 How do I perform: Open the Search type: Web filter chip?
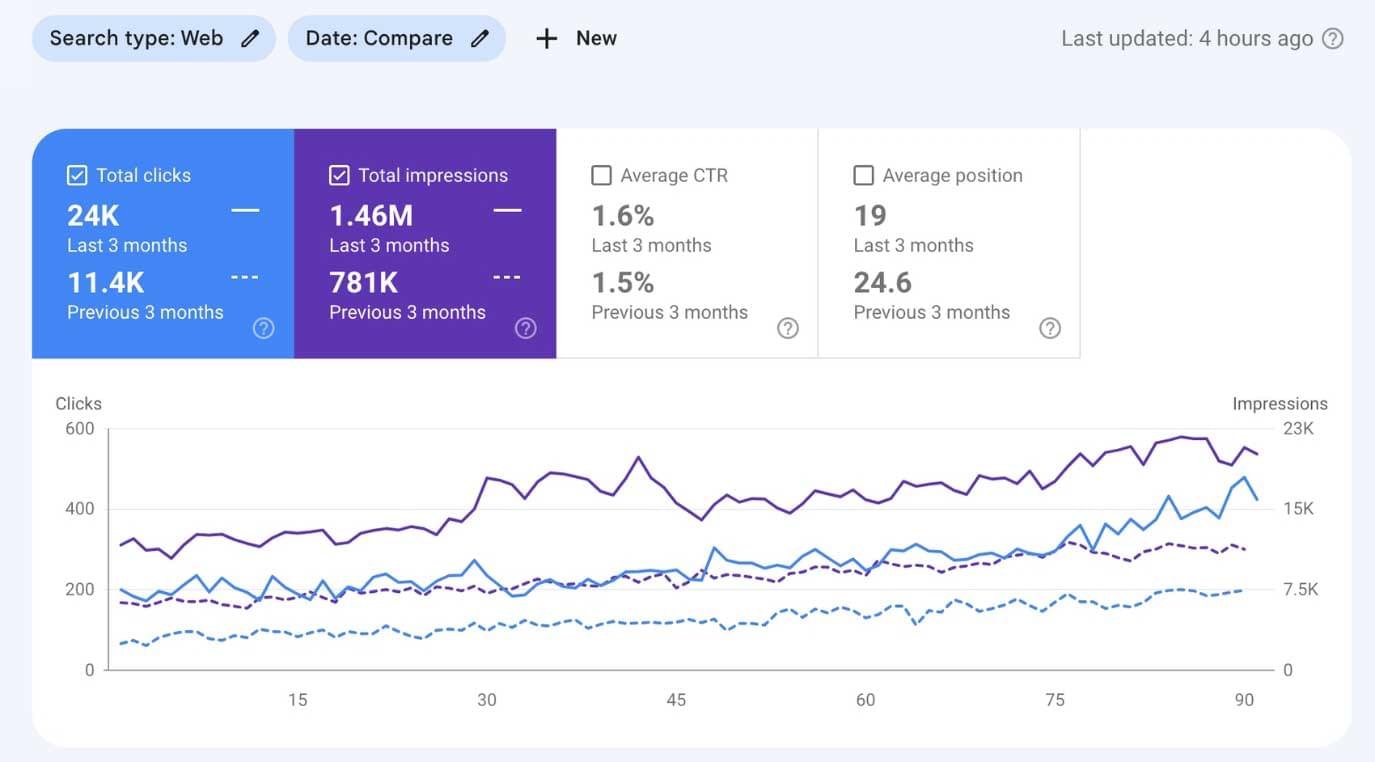point(136,39)
